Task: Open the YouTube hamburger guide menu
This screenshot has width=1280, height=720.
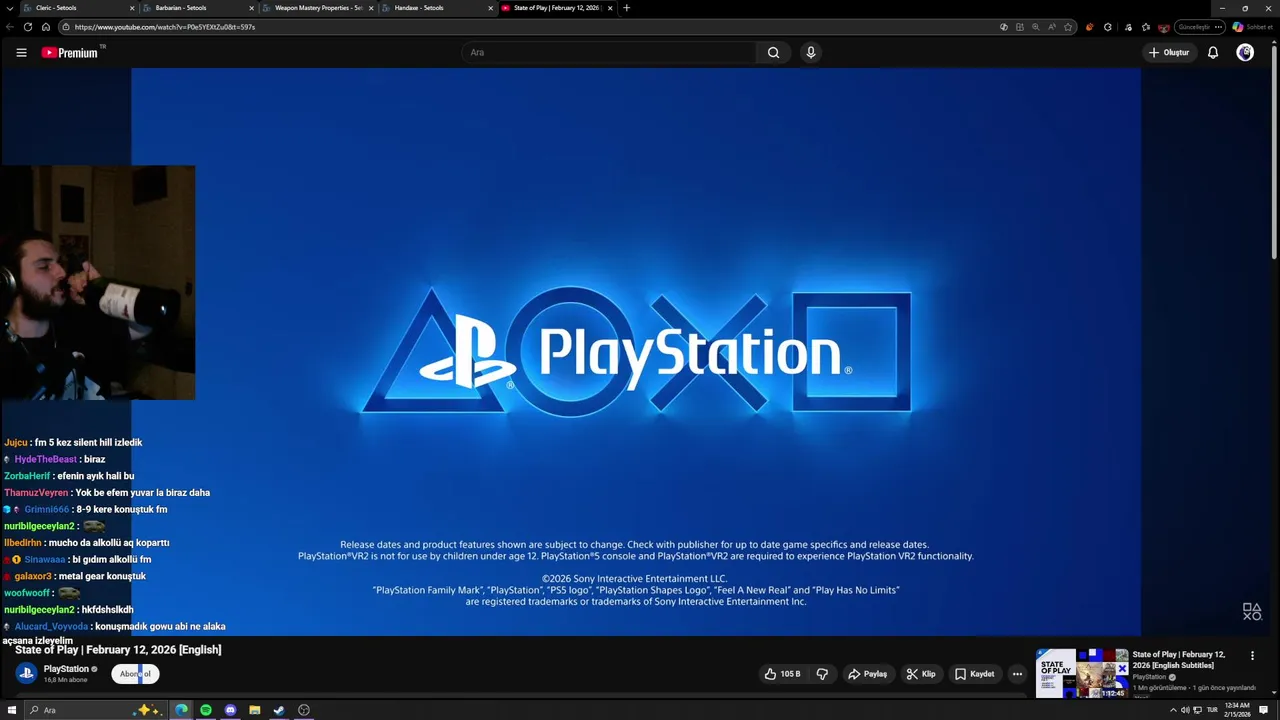Action: coord(21,53)
